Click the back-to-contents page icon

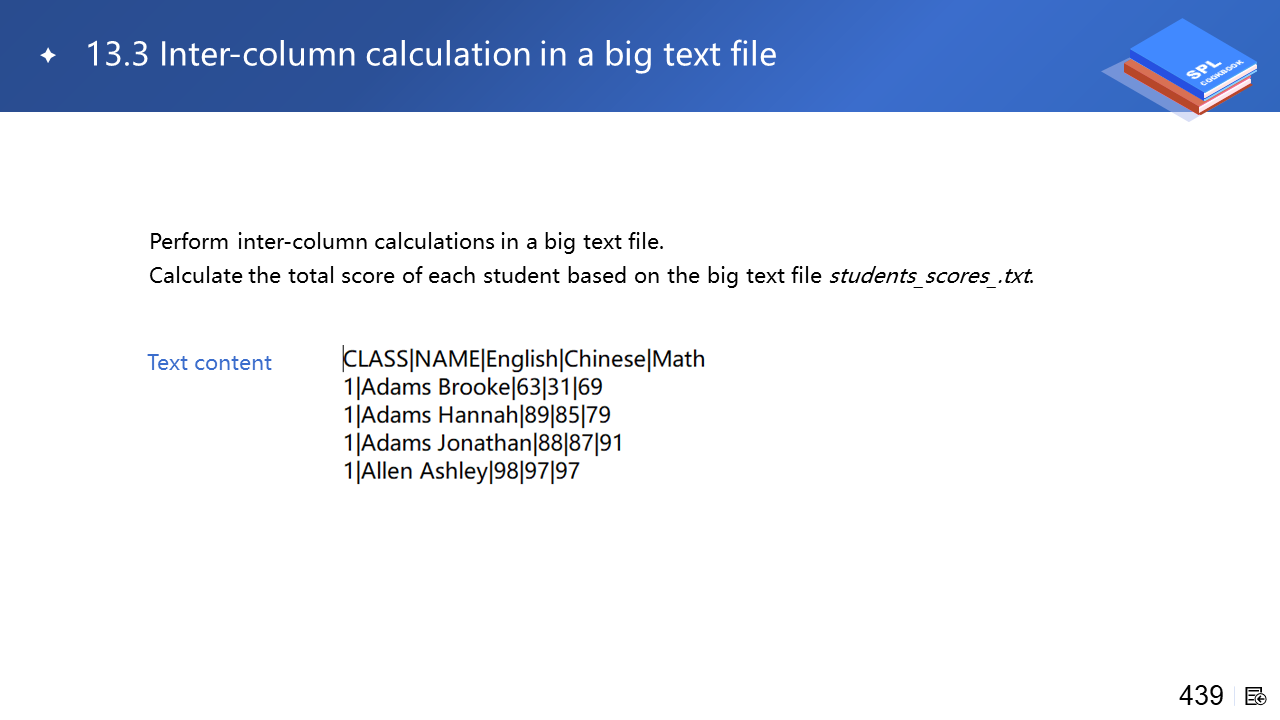(x=1256, y=696)
